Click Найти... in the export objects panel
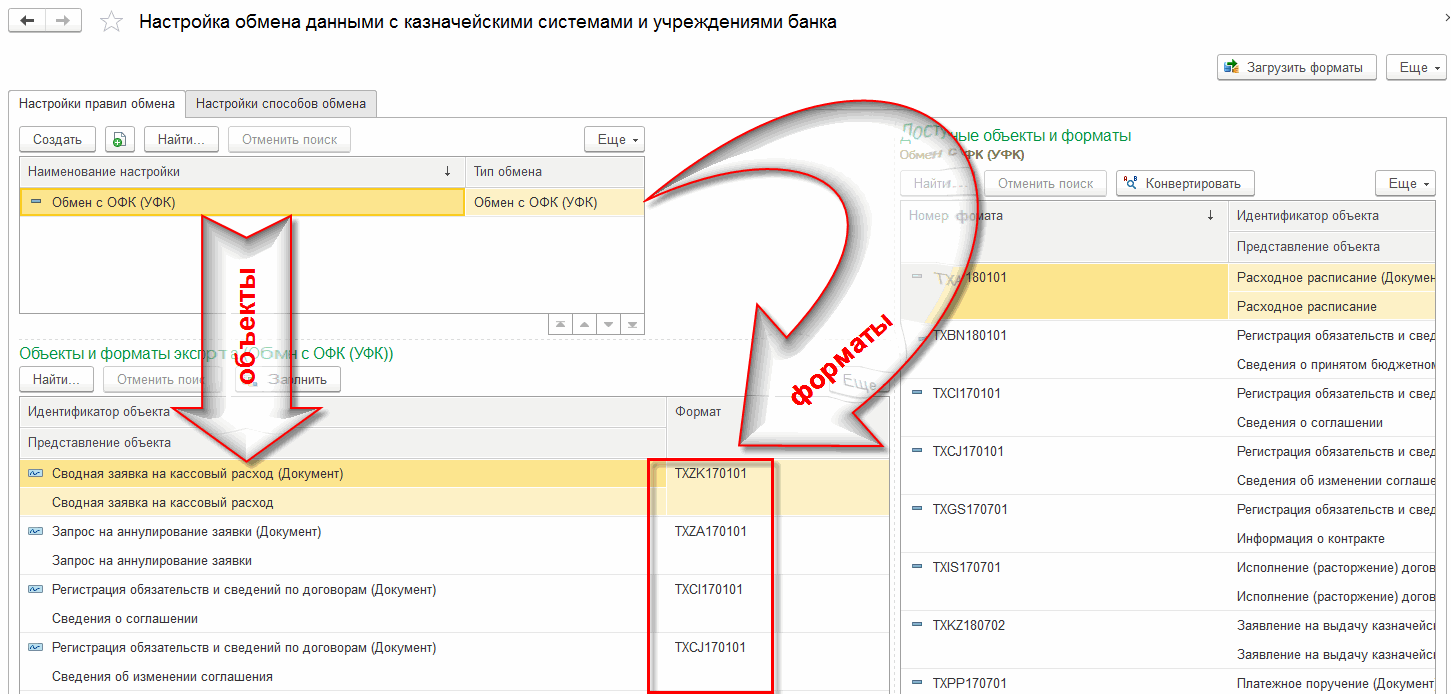The height and width of the screenshot is (694, 1451). pos(57,379)
